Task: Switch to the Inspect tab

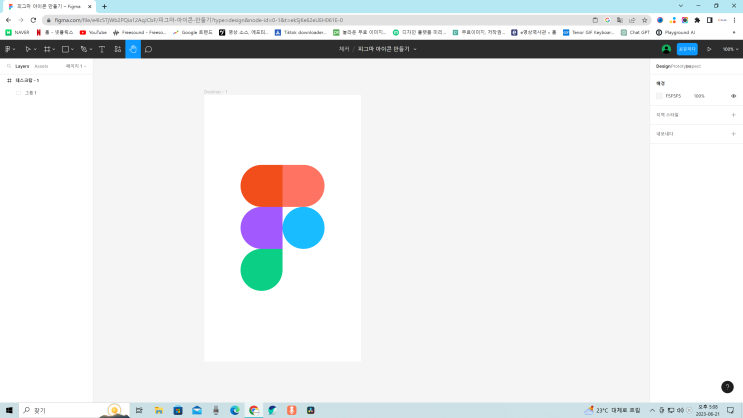Action: tap(694, 66)
